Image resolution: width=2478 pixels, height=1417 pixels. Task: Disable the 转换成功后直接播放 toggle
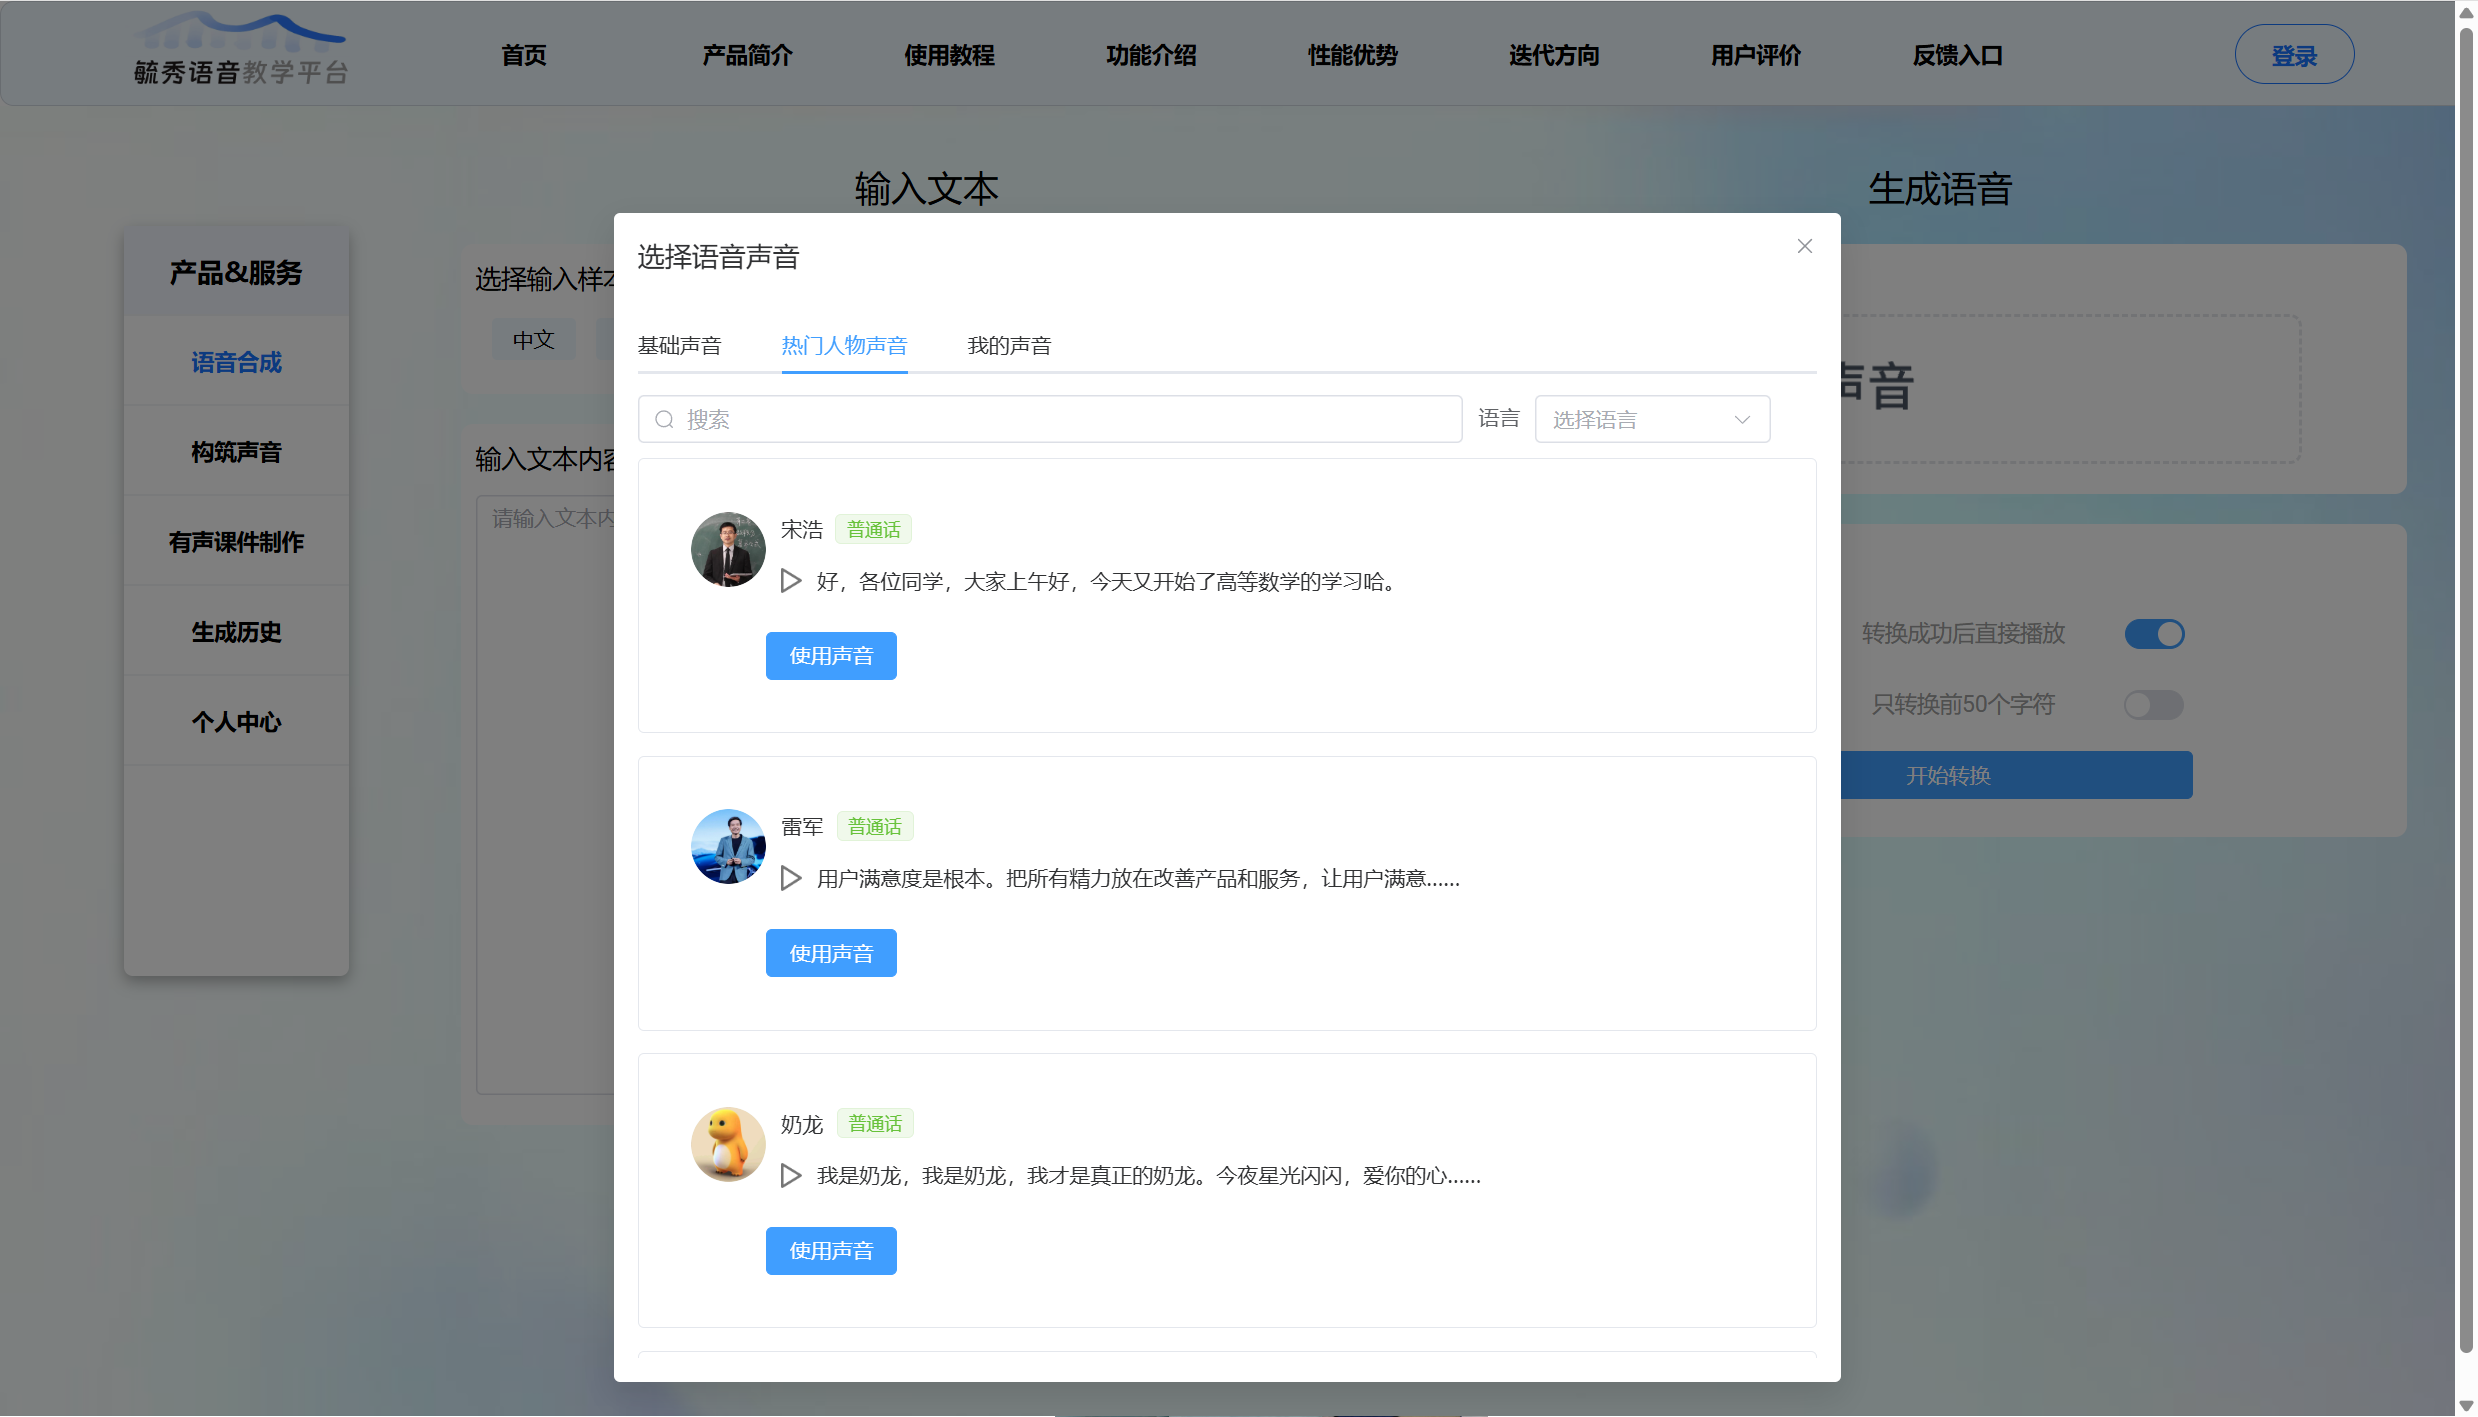(2154, 633)
